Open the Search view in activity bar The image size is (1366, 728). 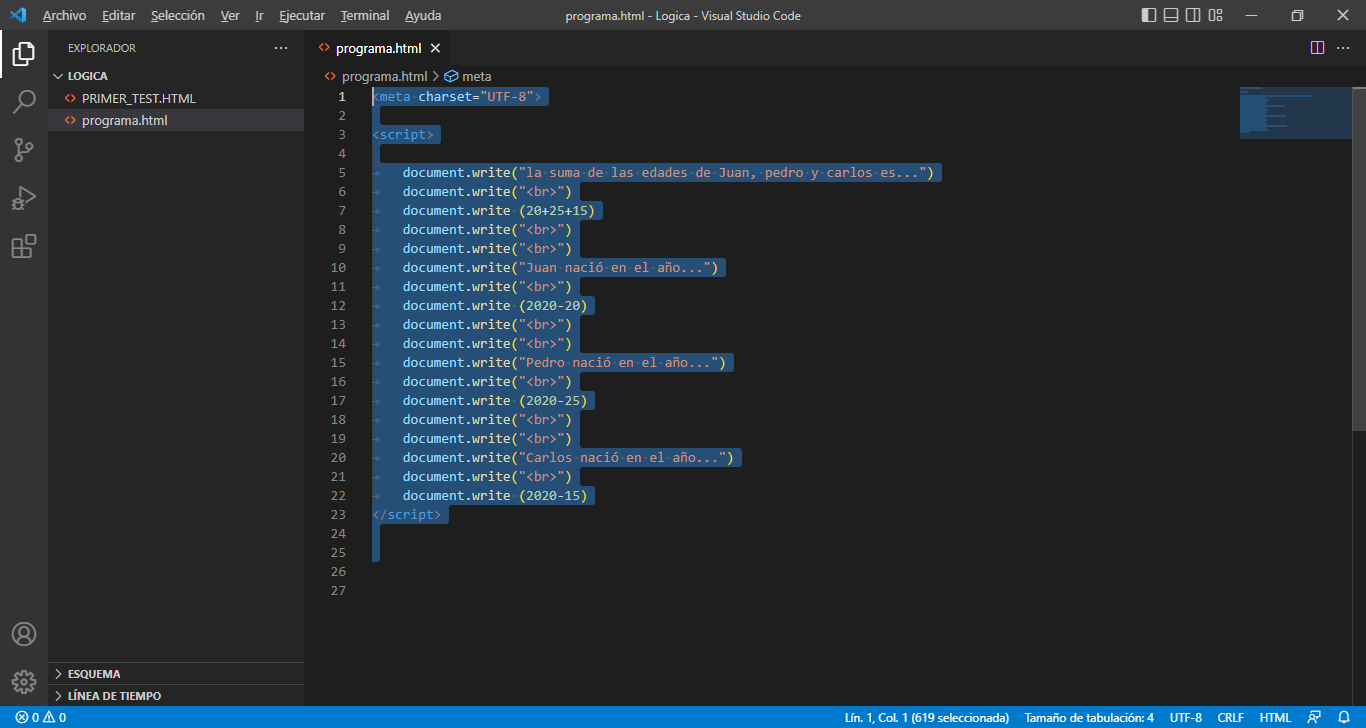pyautogui.click(x=24, y=102)
